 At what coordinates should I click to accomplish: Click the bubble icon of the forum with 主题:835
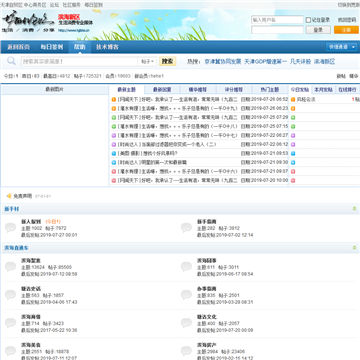tap(186, 295)
